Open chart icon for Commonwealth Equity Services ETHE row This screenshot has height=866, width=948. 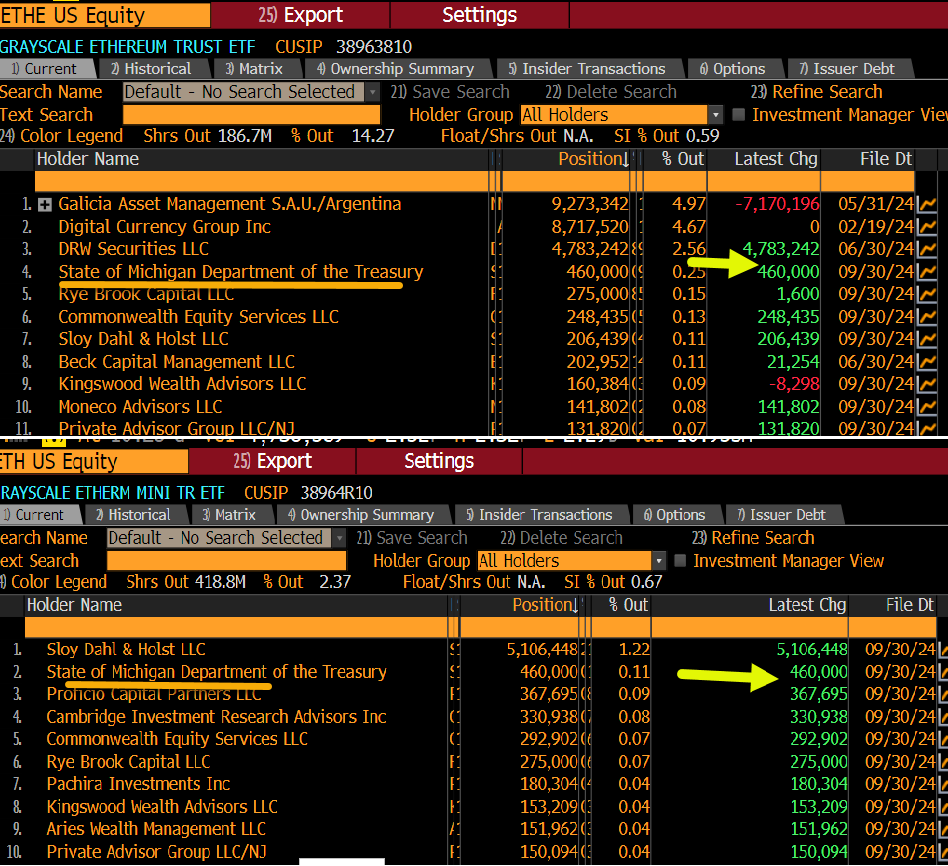pos(927,317)
